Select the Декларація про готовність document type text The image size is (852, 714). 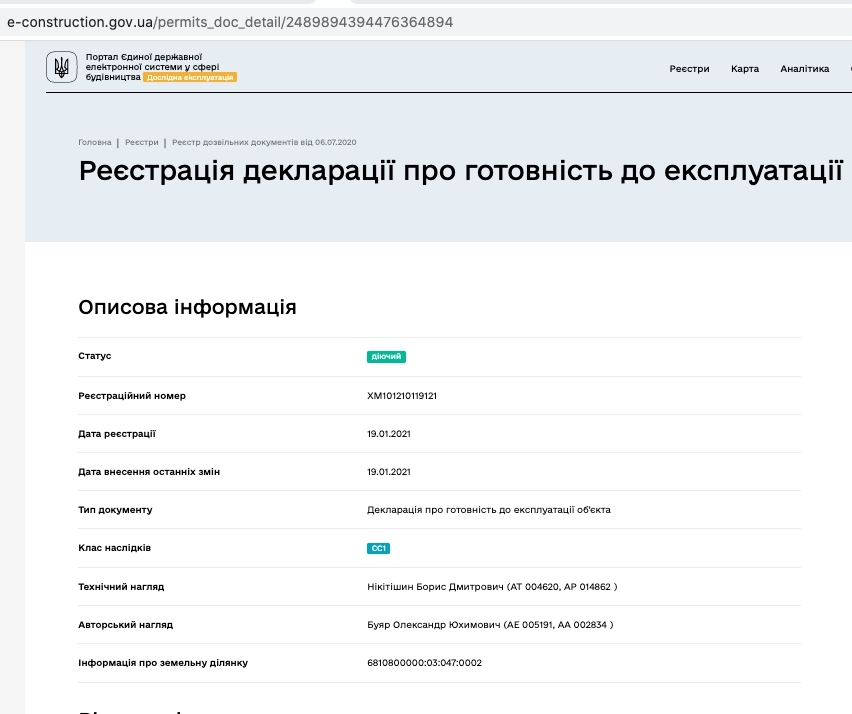(488, 510)
